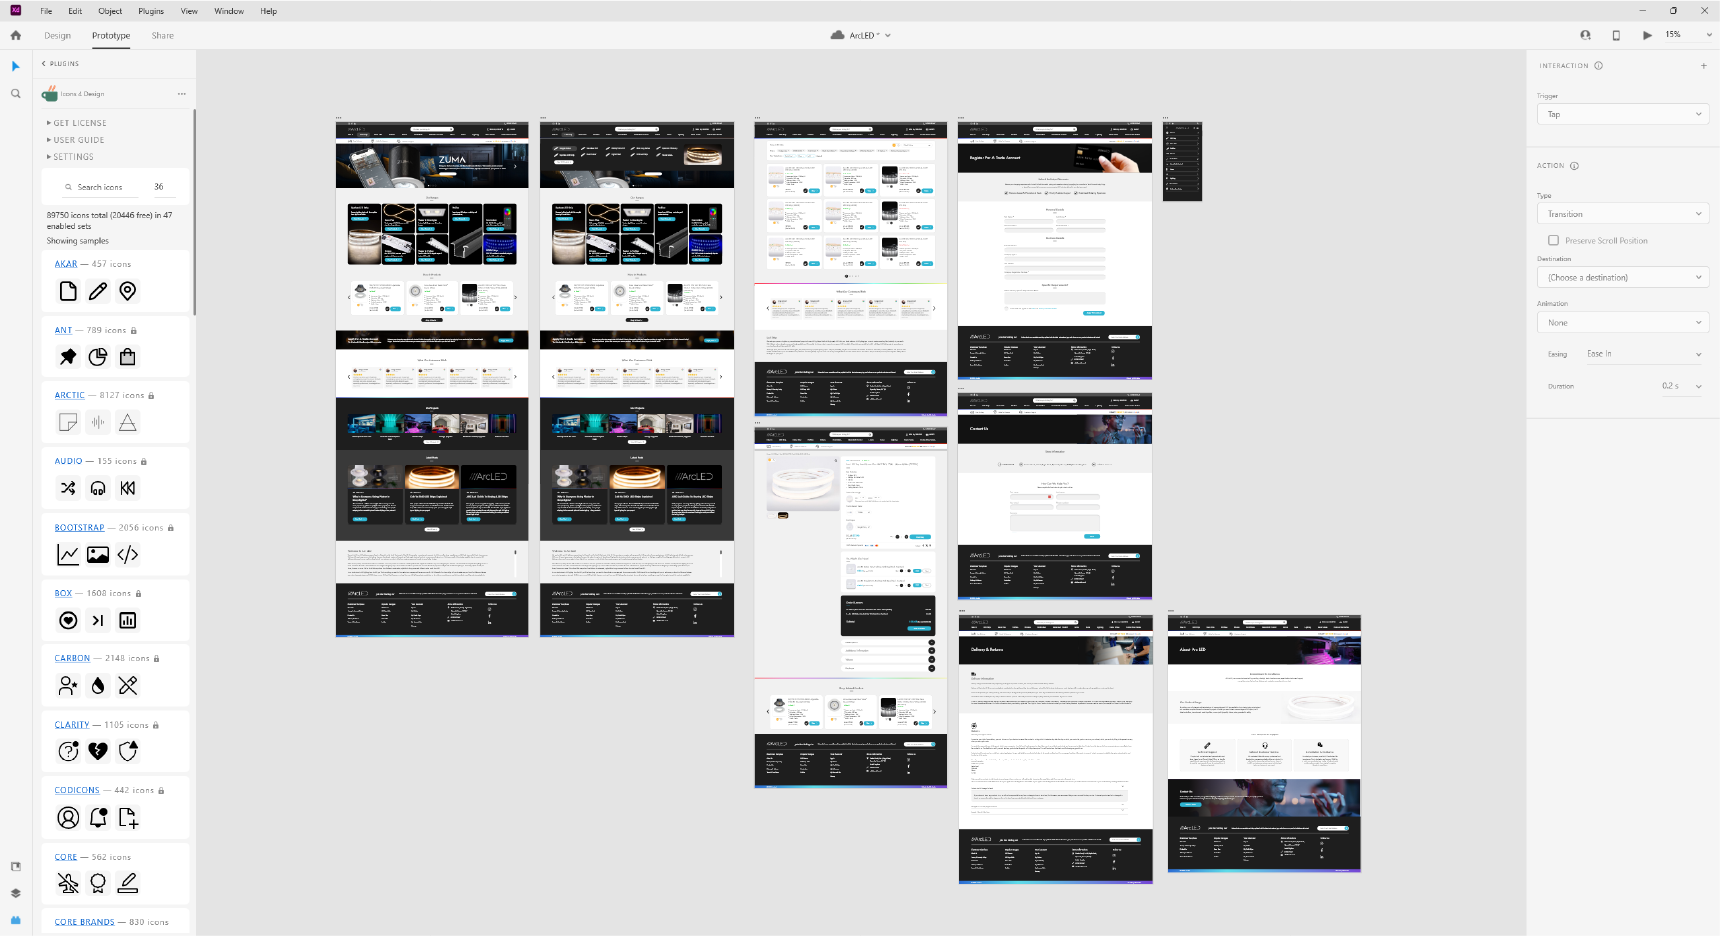
Task: Click the Action info icon
Action: [1574, 166]
